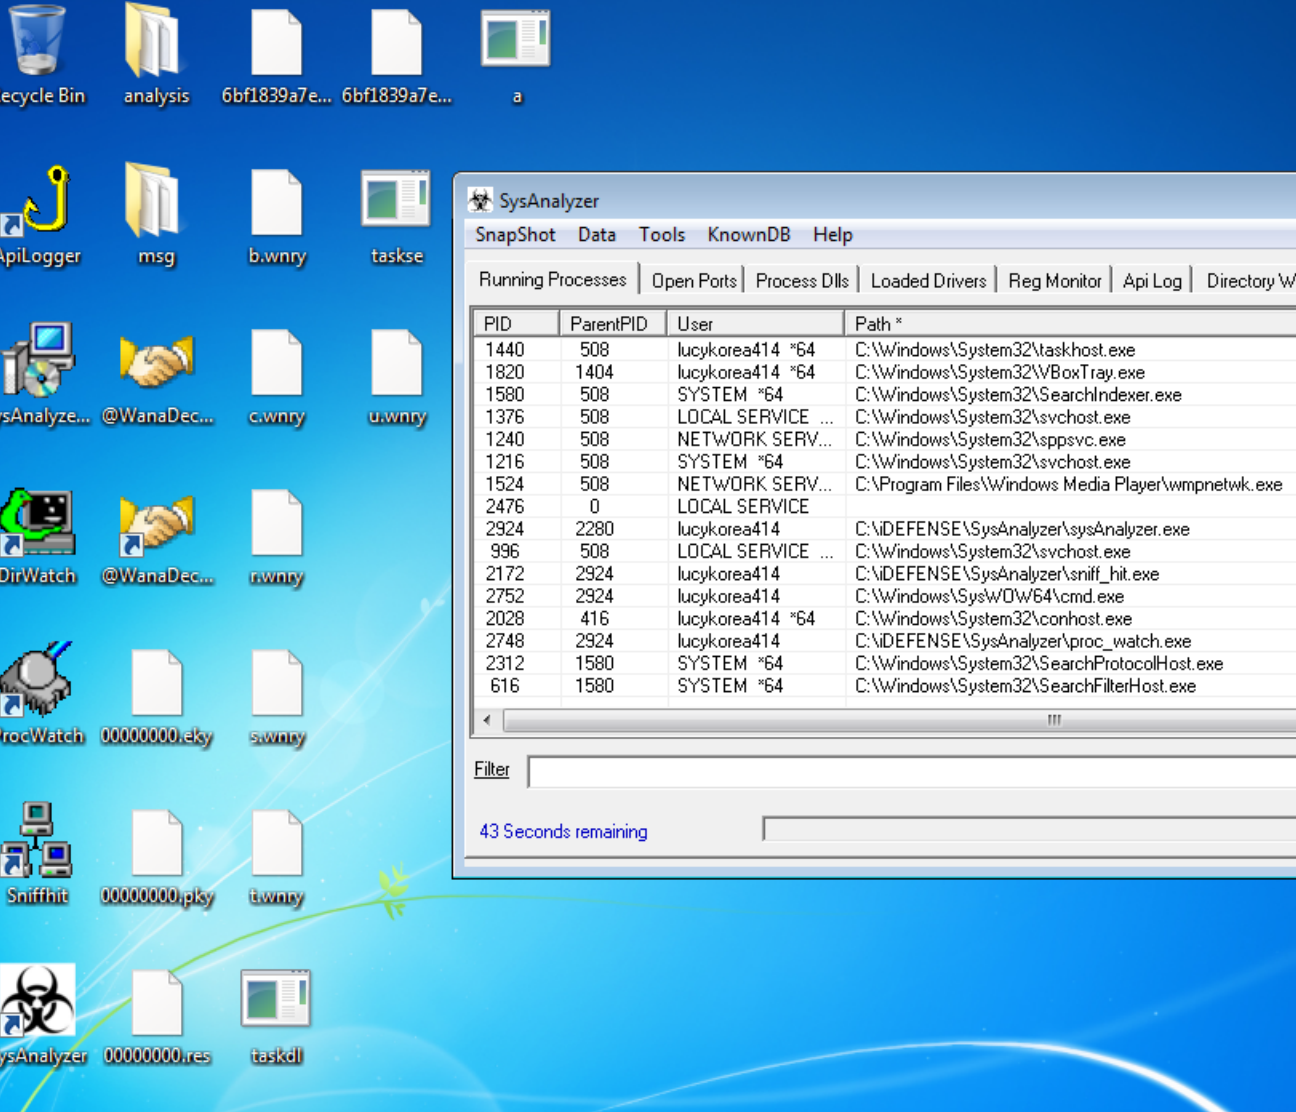Switch to the Running Processes tab

click(553, 279)
